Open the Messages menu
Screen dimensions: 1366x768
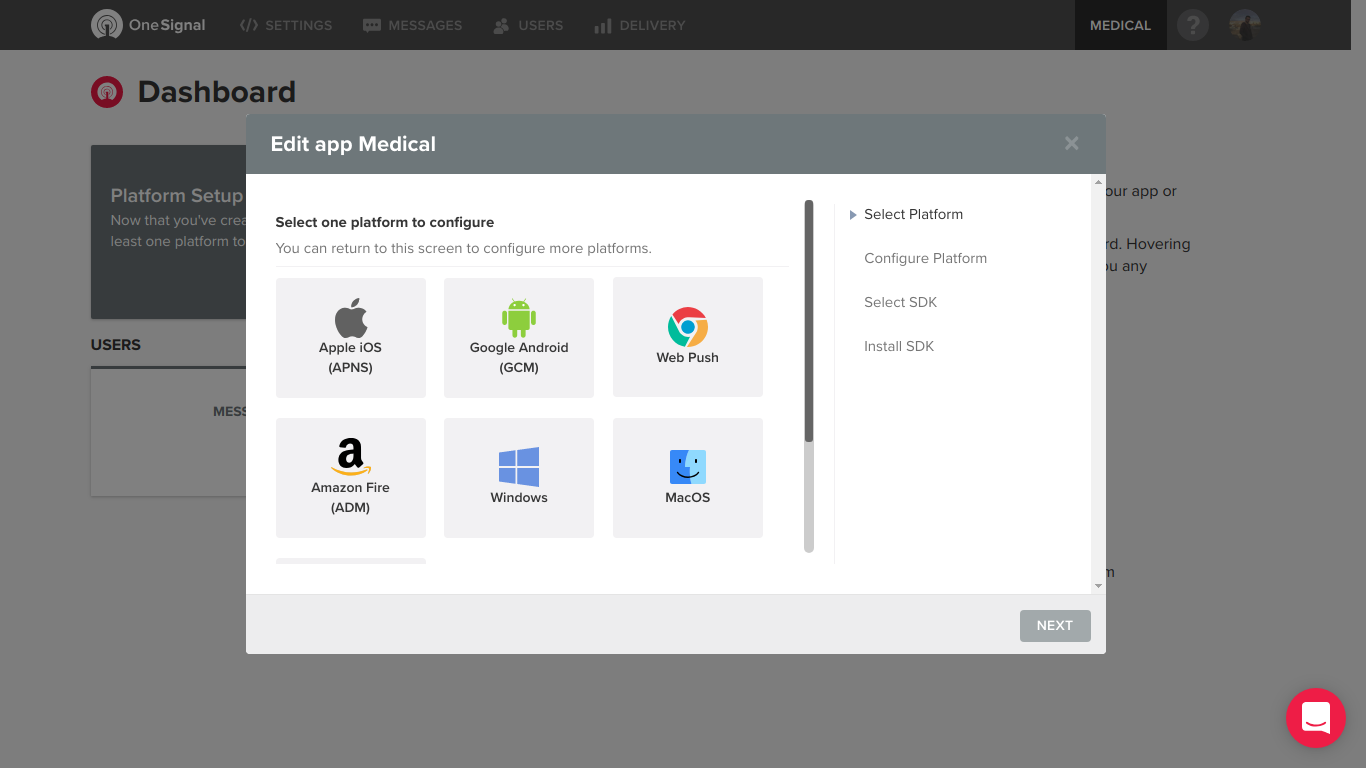(x=412, y=25)
